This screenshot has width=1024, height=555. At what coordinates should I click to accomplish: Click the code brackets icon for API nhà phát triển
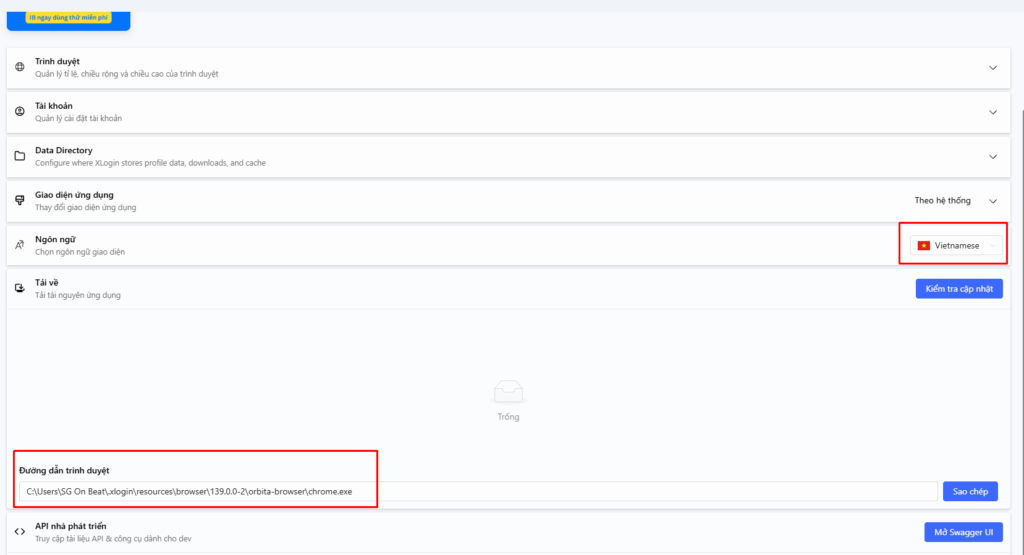19,531
